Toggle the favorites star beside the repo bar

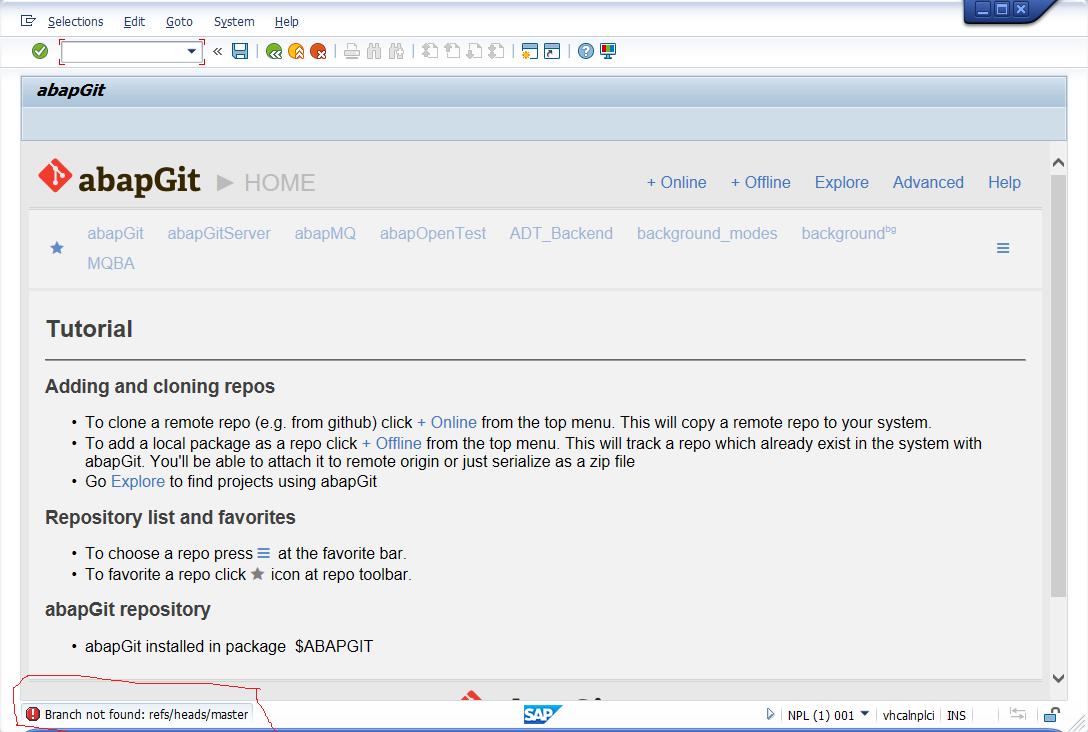57,247
